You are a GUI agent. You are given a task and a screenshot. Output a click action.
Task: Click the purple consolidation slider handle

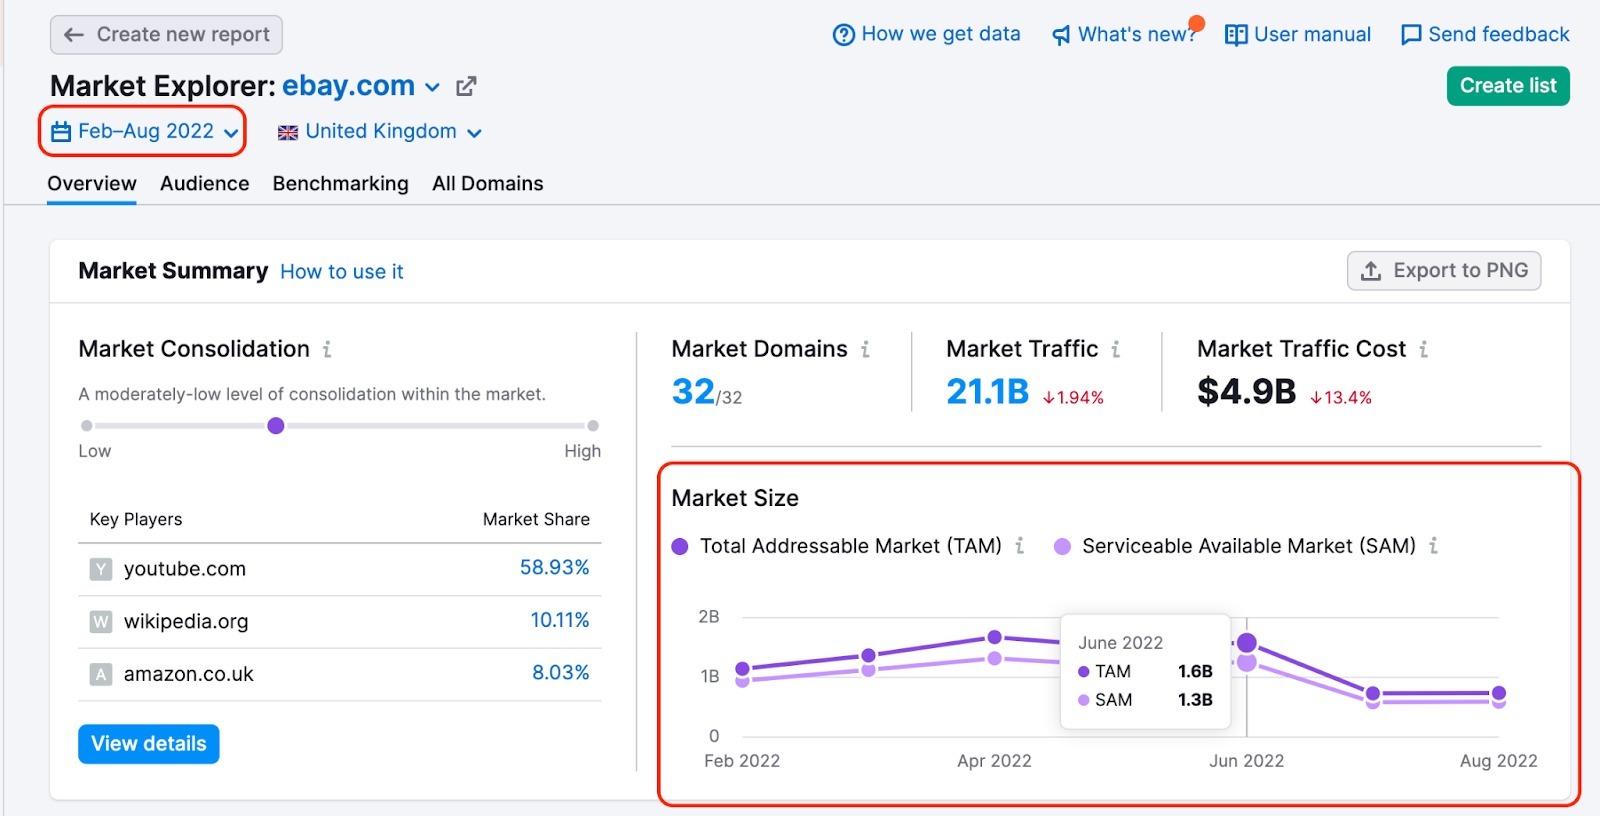click(x=276, y=426)
